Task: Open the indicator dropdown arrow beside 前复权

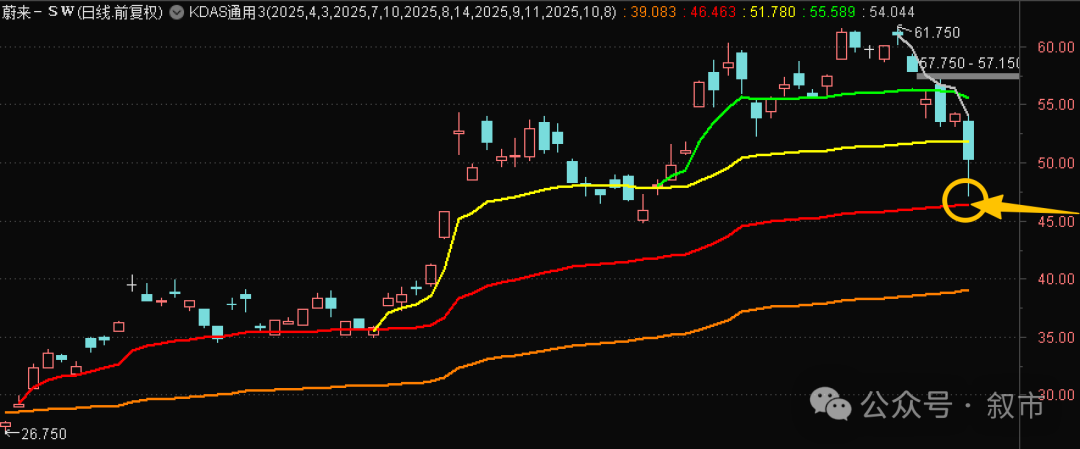Action: coord(175,12)
